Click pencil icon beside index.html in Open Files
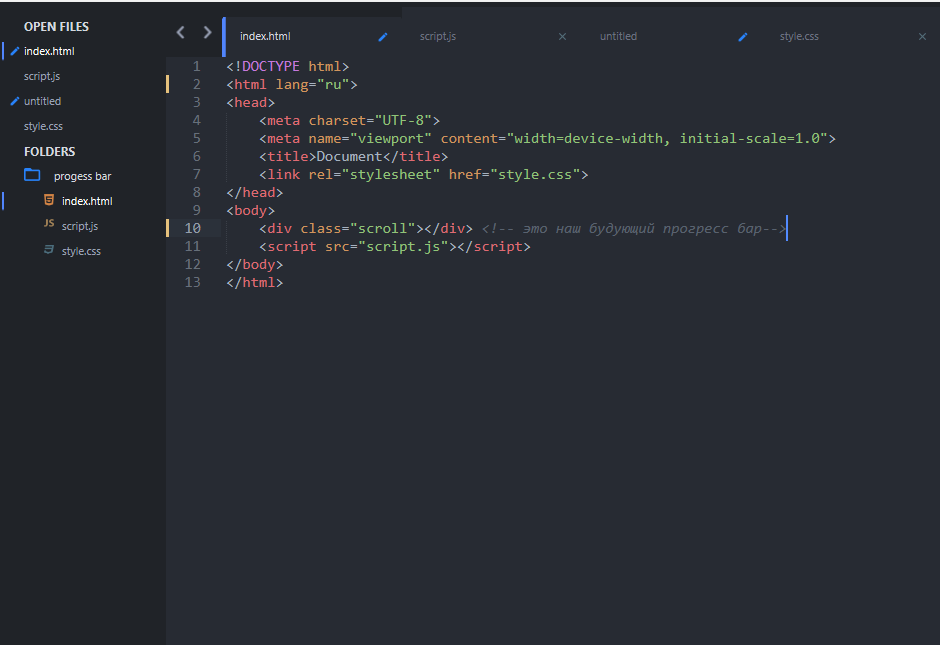Screen dimensions: 940x645 tap(14, 51)
